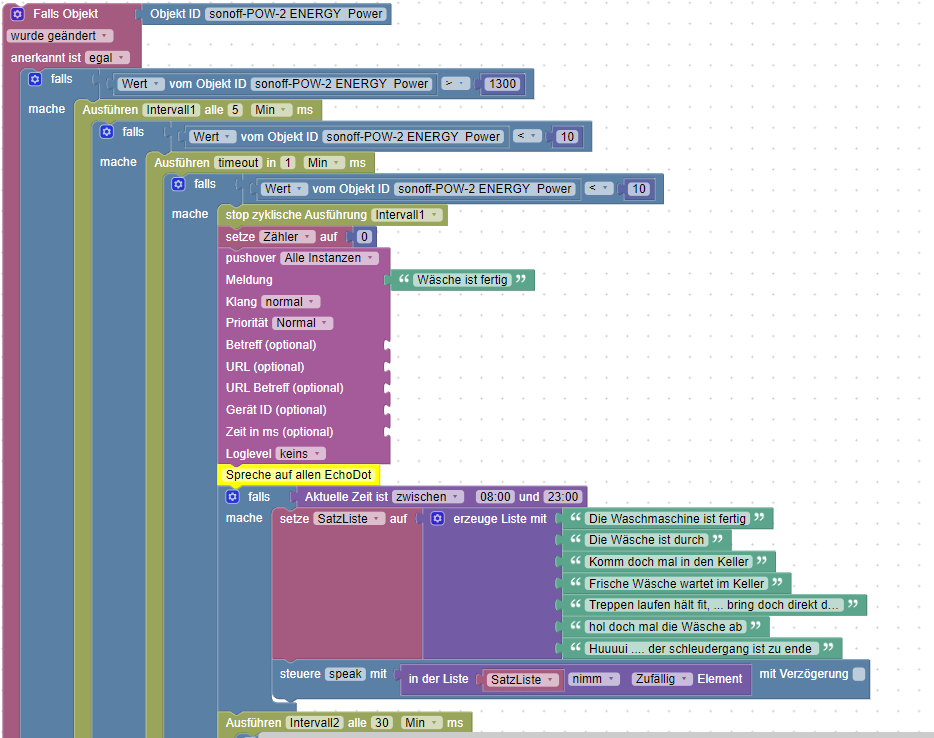Open Wert dropdown in 1300 comparison row
The image size is (934, 738).
141,84
